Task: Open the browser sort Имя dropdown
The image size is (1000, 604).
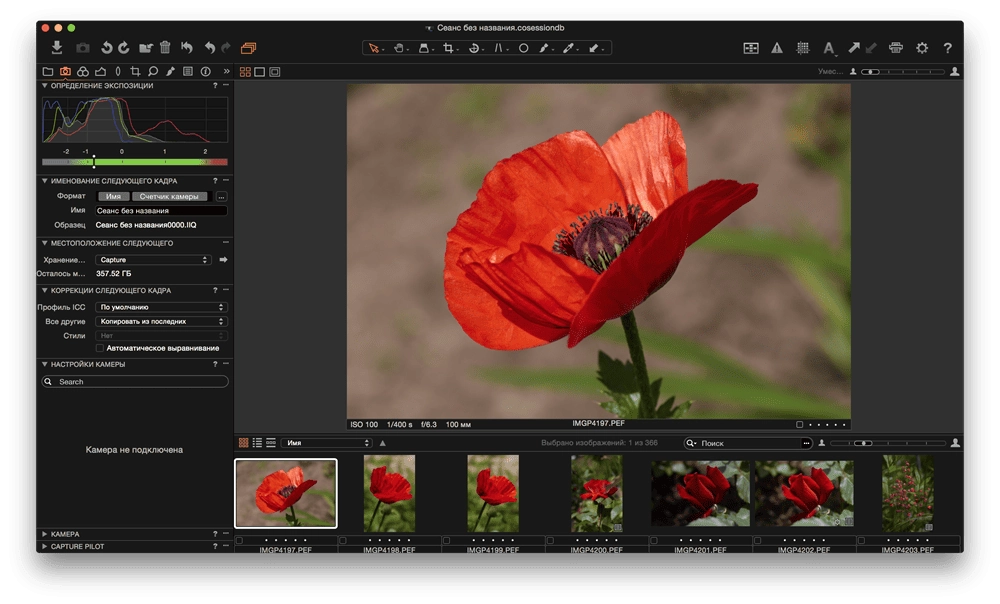Action: (327, 443)
